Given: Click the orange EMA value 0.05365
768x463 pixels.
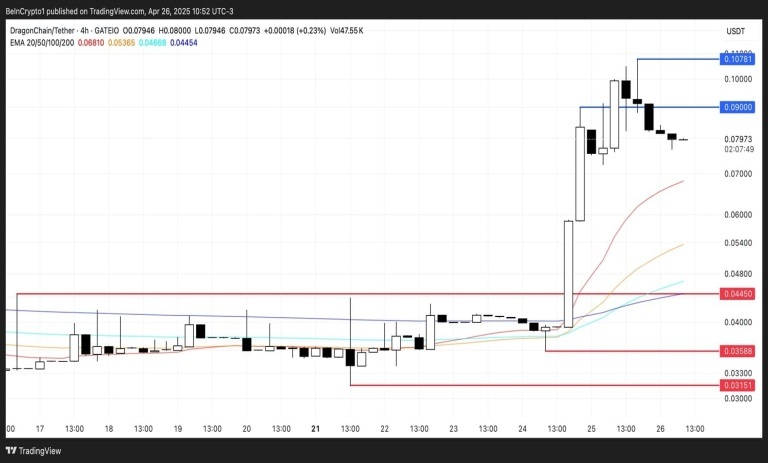Looking at the screenshot, I should 121,43.
